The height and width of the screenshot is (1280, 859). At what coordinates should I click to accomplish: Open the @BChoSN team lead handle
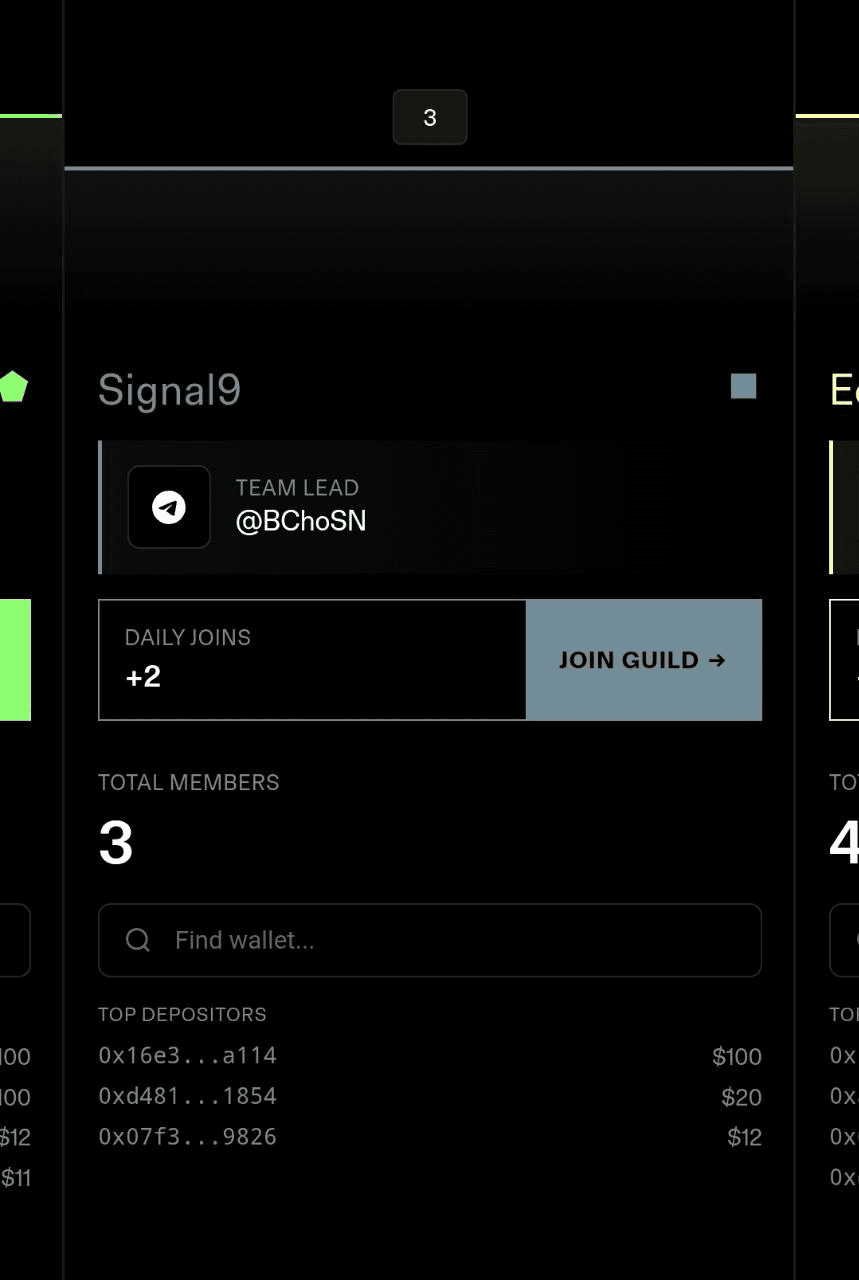click(x=301, y=521)
